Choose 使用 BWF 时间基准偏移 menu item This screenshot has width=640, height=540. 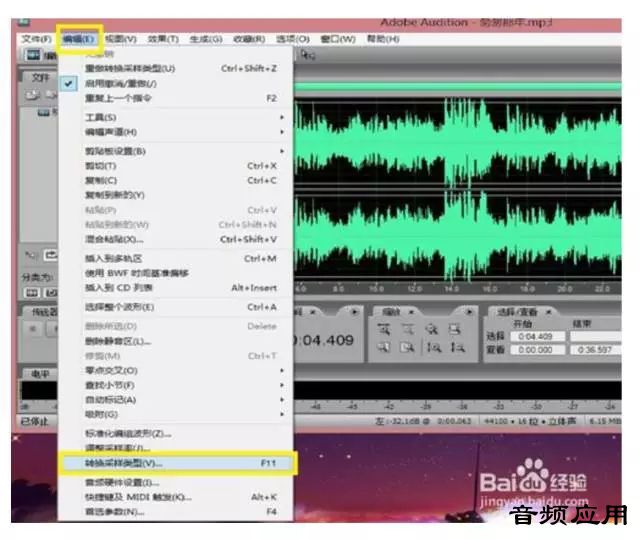click(x=176, y=273)
